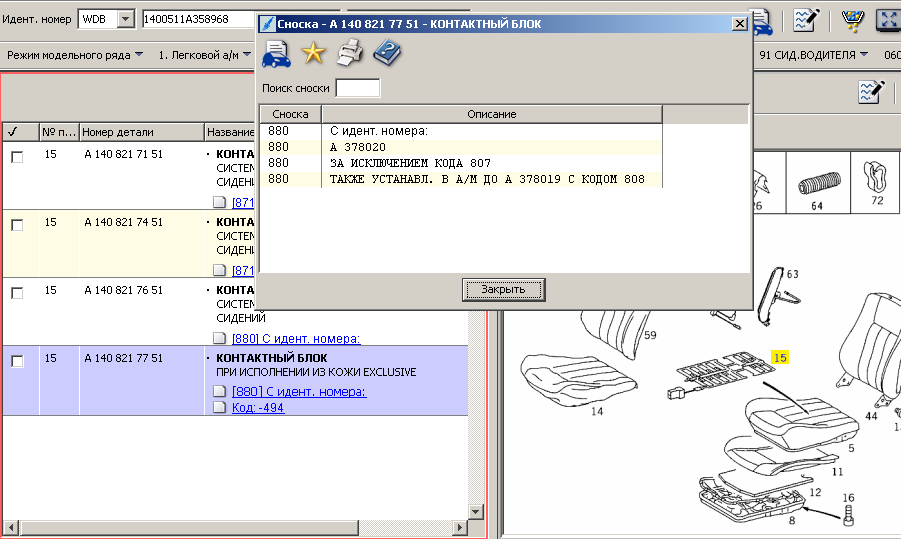Click the gold star favorites icon

tap(313, 53)
